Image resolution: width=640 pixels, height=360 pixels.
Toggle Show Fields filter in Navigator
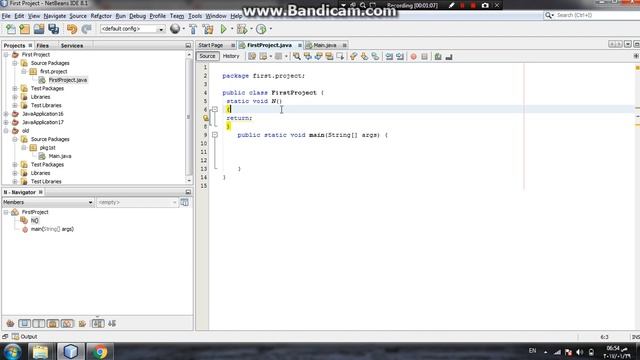coord(24,324)
